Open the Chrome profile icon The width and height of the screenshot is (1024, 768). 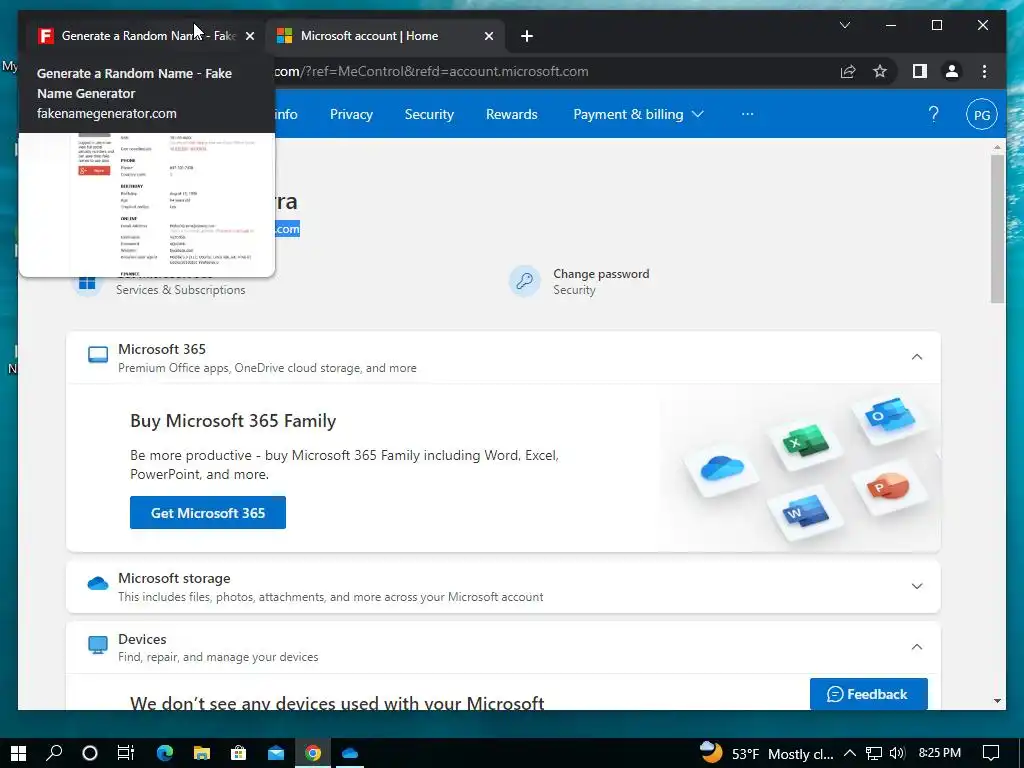pos(952,71)
